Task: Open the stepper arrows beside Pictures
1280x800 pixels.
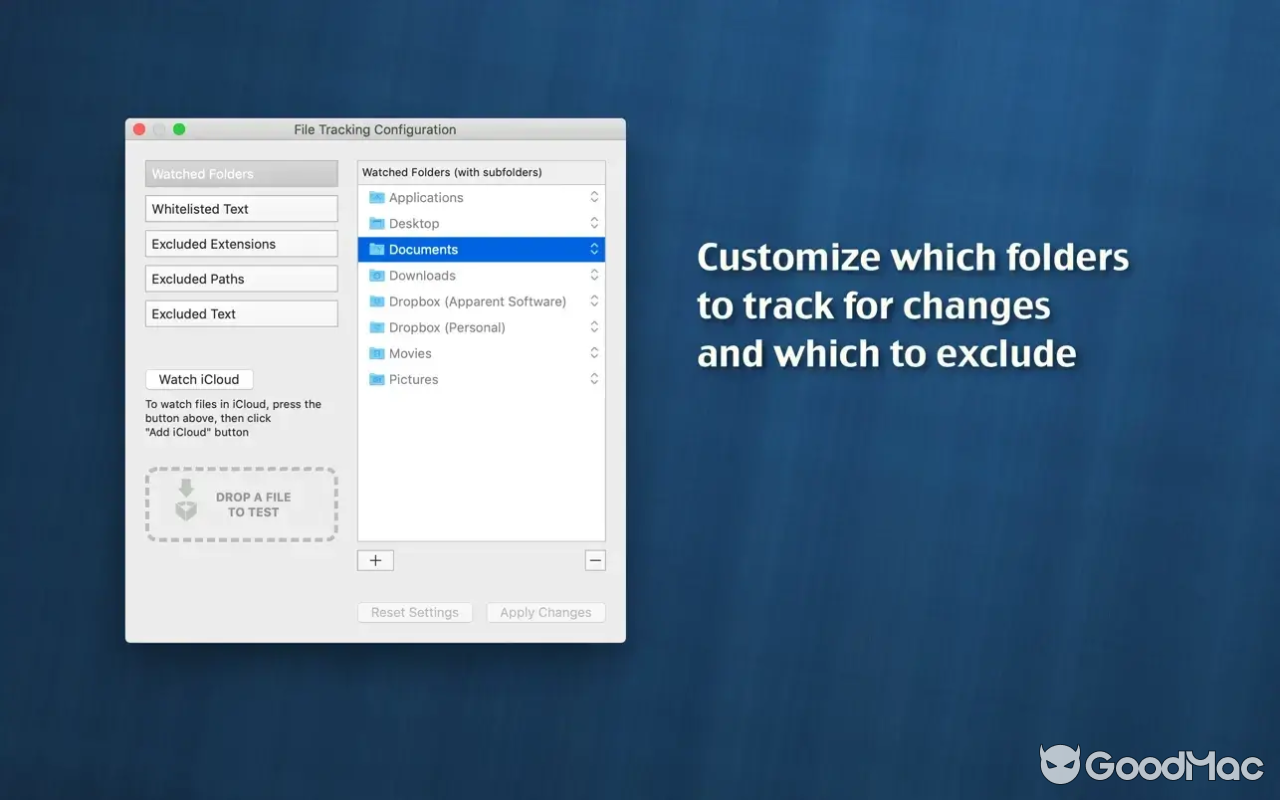Action: 594,379
